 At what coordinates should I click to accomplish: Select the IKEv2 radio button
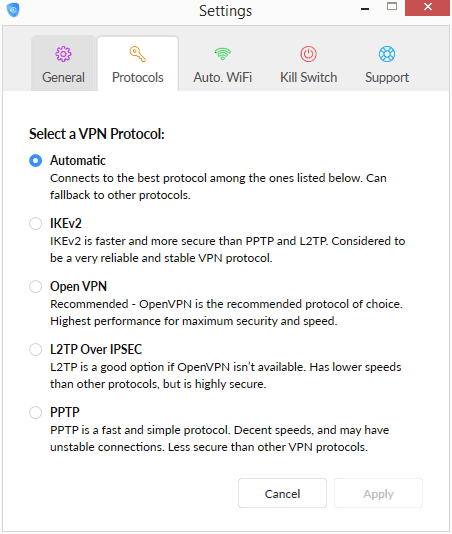35,223
